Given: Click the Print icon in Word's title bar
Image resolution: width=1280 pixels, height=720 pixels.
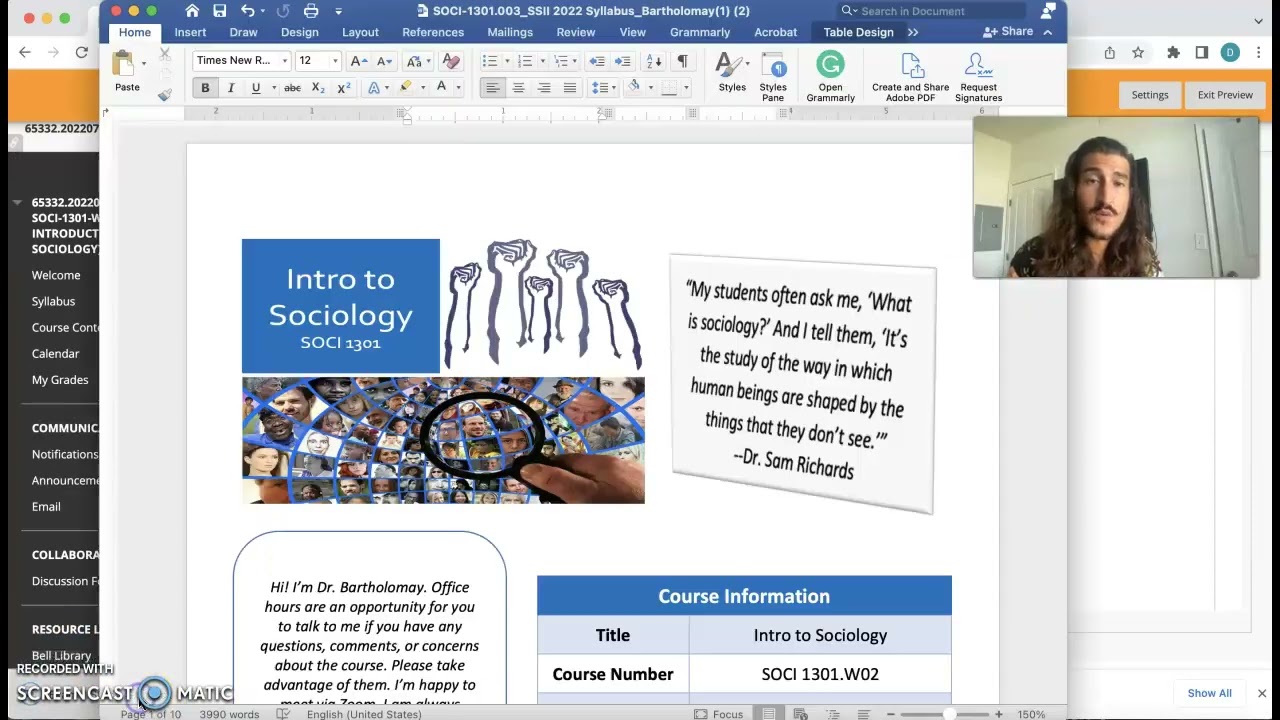Looking at the screenshot, I should point(311,11).
